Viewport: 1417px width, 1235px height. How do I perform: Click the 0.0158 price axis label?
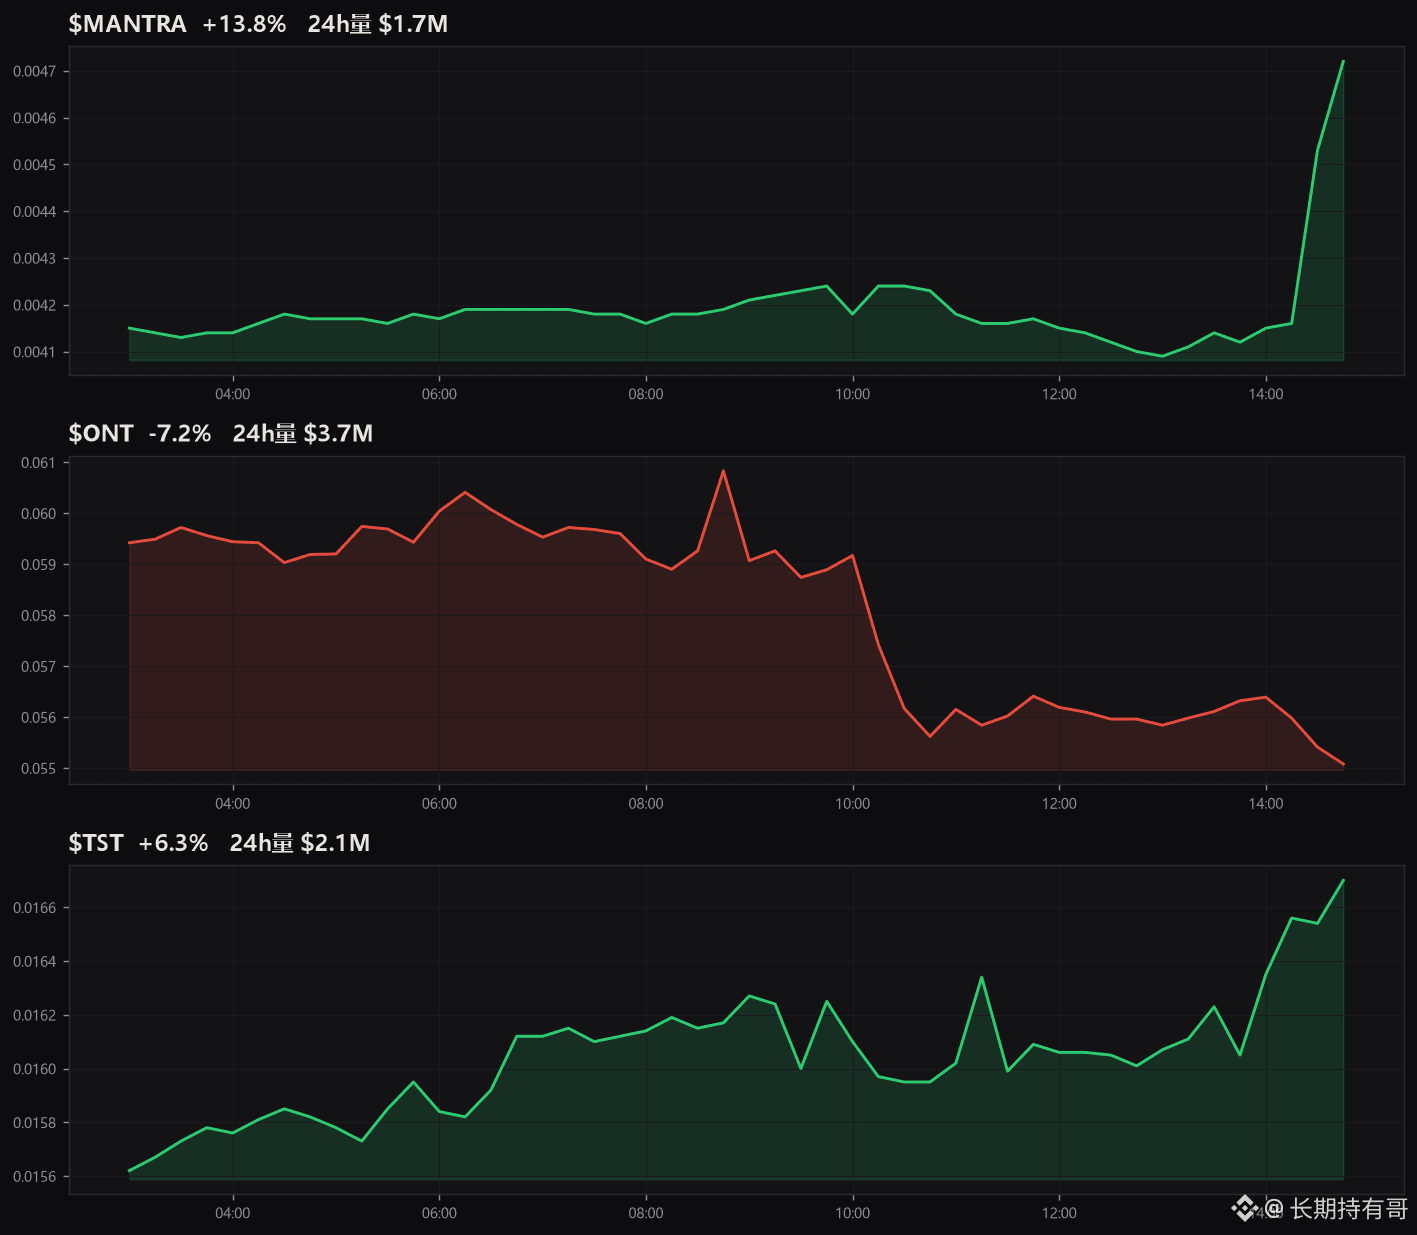click(x=34, y=1123)
